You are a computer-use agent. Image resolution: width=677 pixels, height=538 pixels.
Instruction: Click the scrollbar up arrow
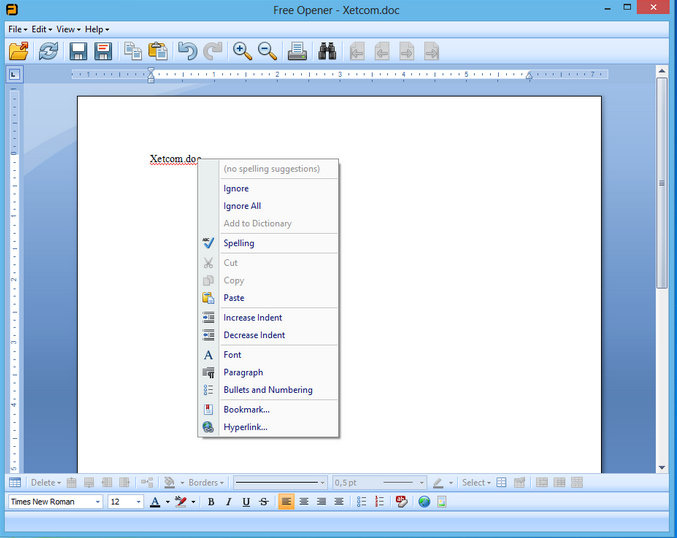662,70
